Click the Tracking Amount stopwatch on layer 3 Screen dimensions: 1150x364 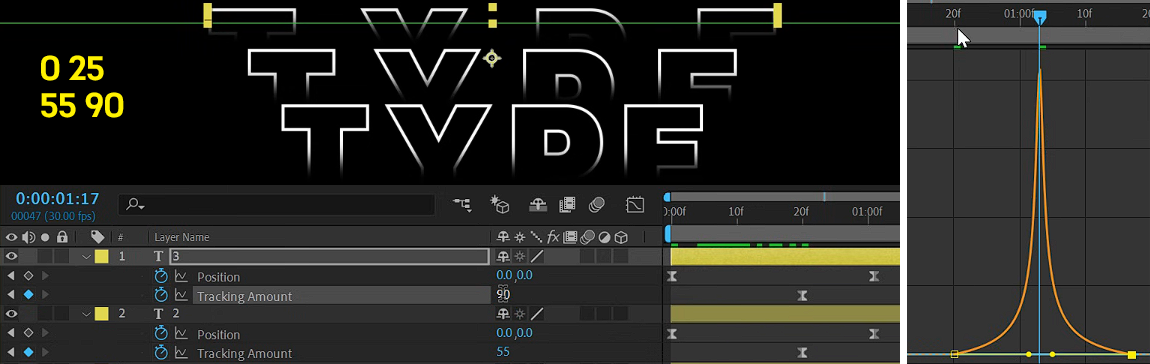[161, 296]
